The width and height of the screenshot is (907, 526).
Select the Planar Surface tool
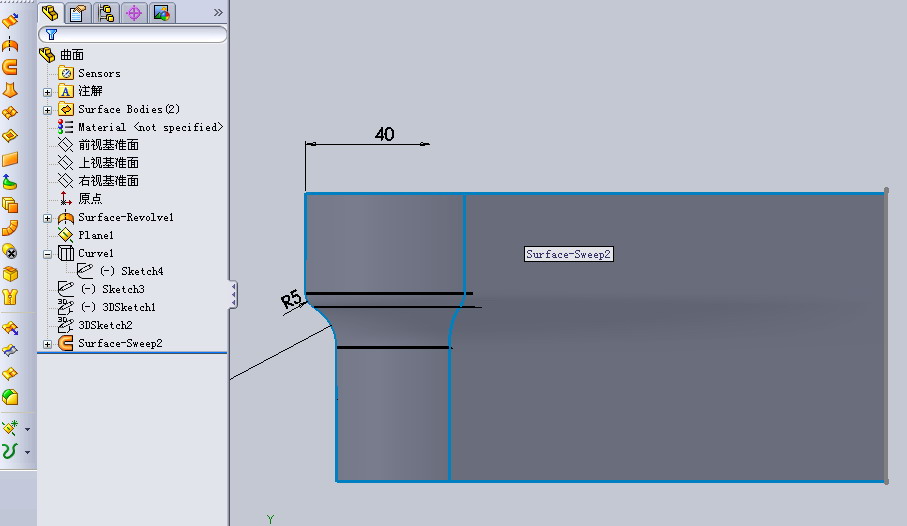coord(10,159)
